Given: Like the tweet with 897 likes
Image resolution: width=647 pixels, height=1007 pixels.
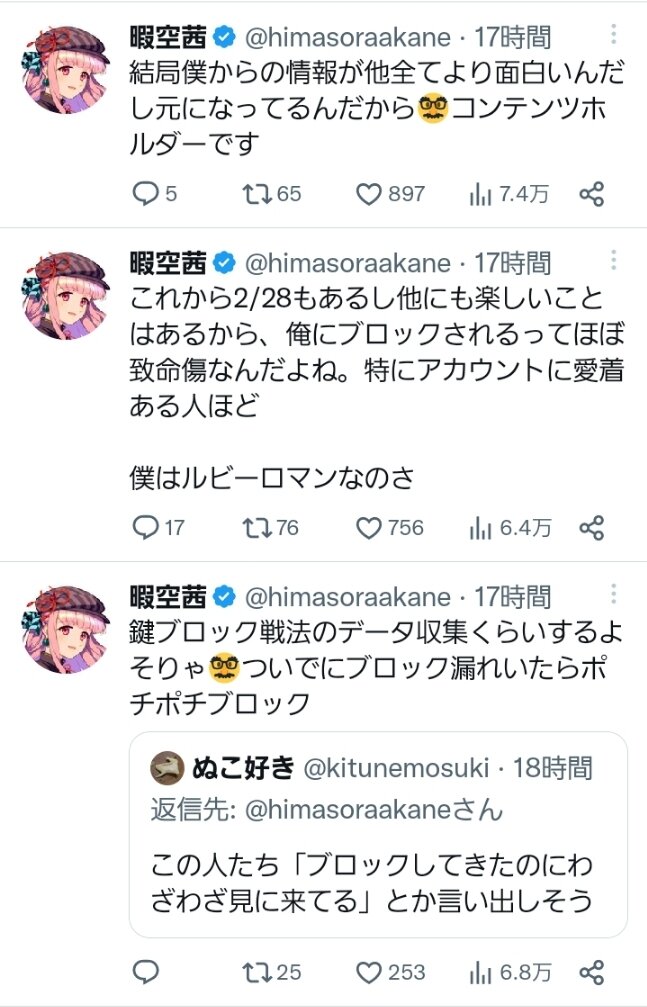Looking at the screenshot, I should [x=370, y=194].
